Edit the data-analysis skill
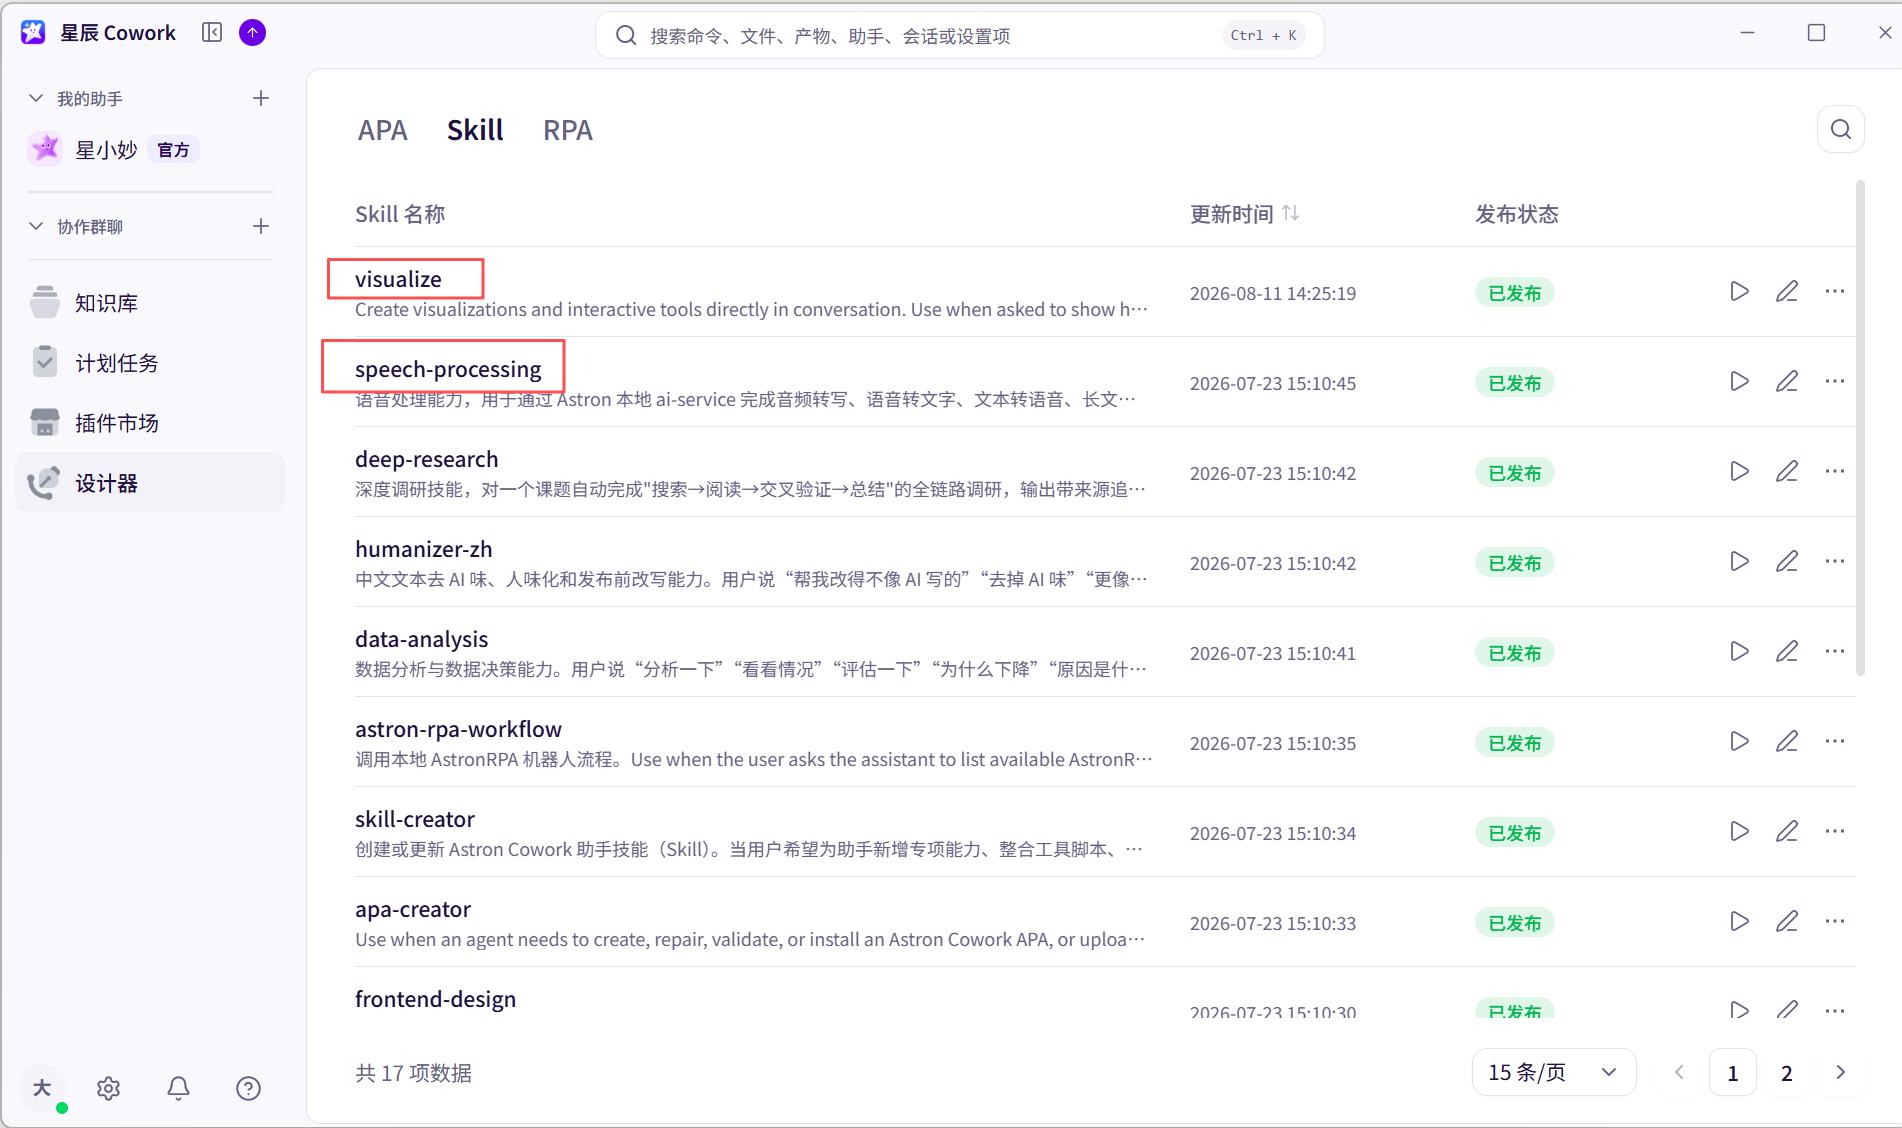This screenshot has height=1128, width=1902. click(1787, 651)
